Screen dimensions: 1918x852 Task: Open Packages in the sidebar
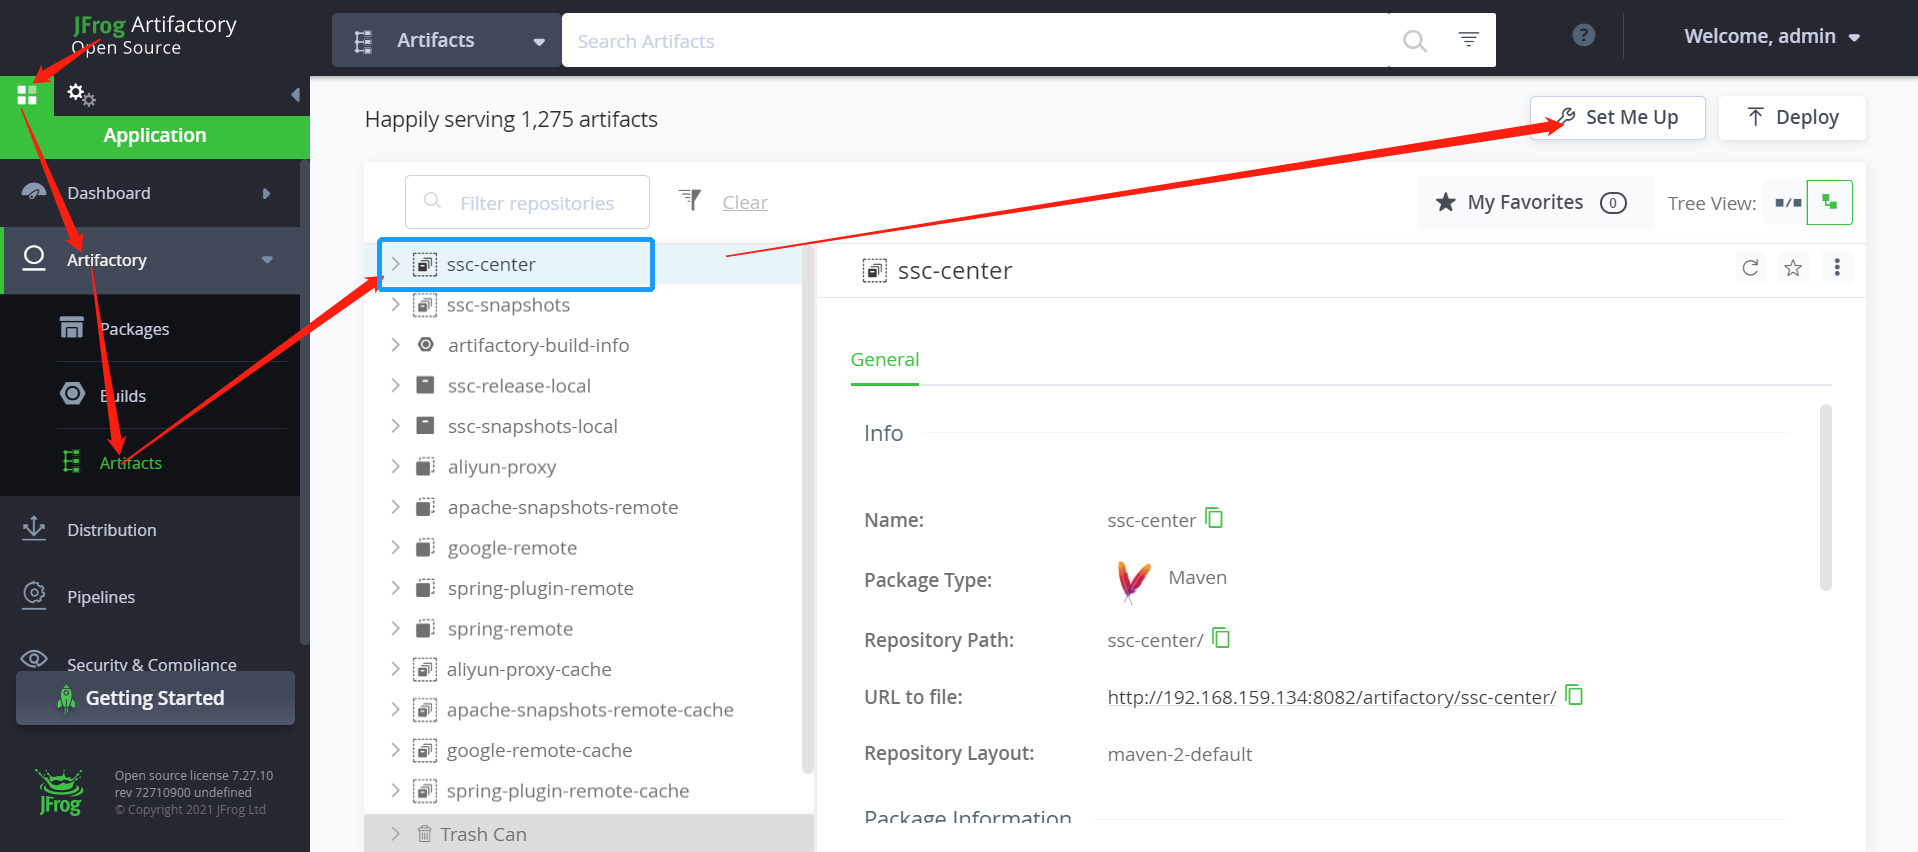[134, 329]
